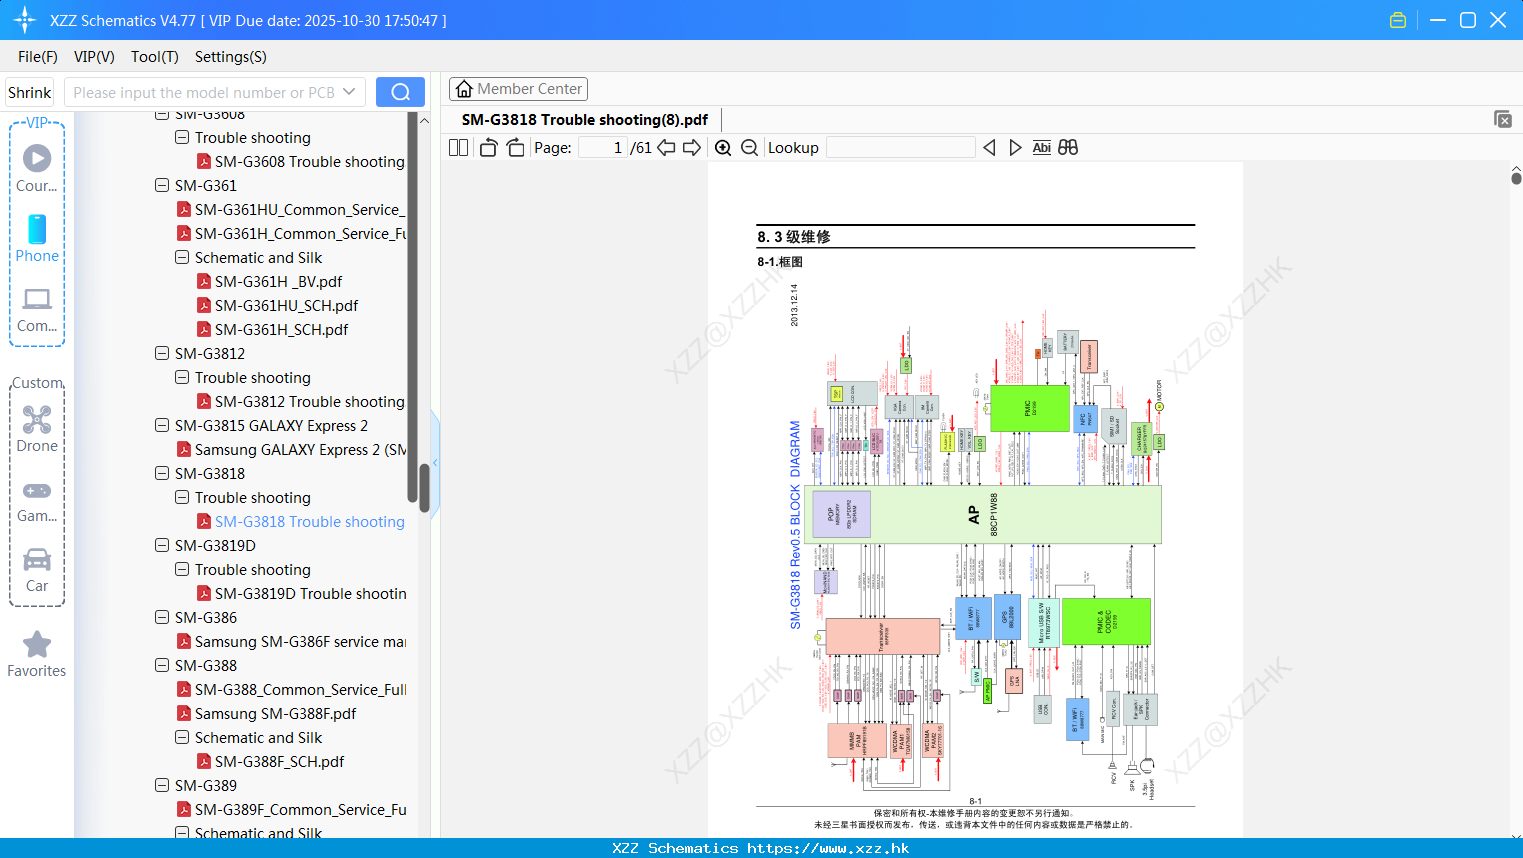The width and height of the screenshot is (1523, 858).
Task: Click the model number search field
Action: pyautogui.click(x=203, y=92)
